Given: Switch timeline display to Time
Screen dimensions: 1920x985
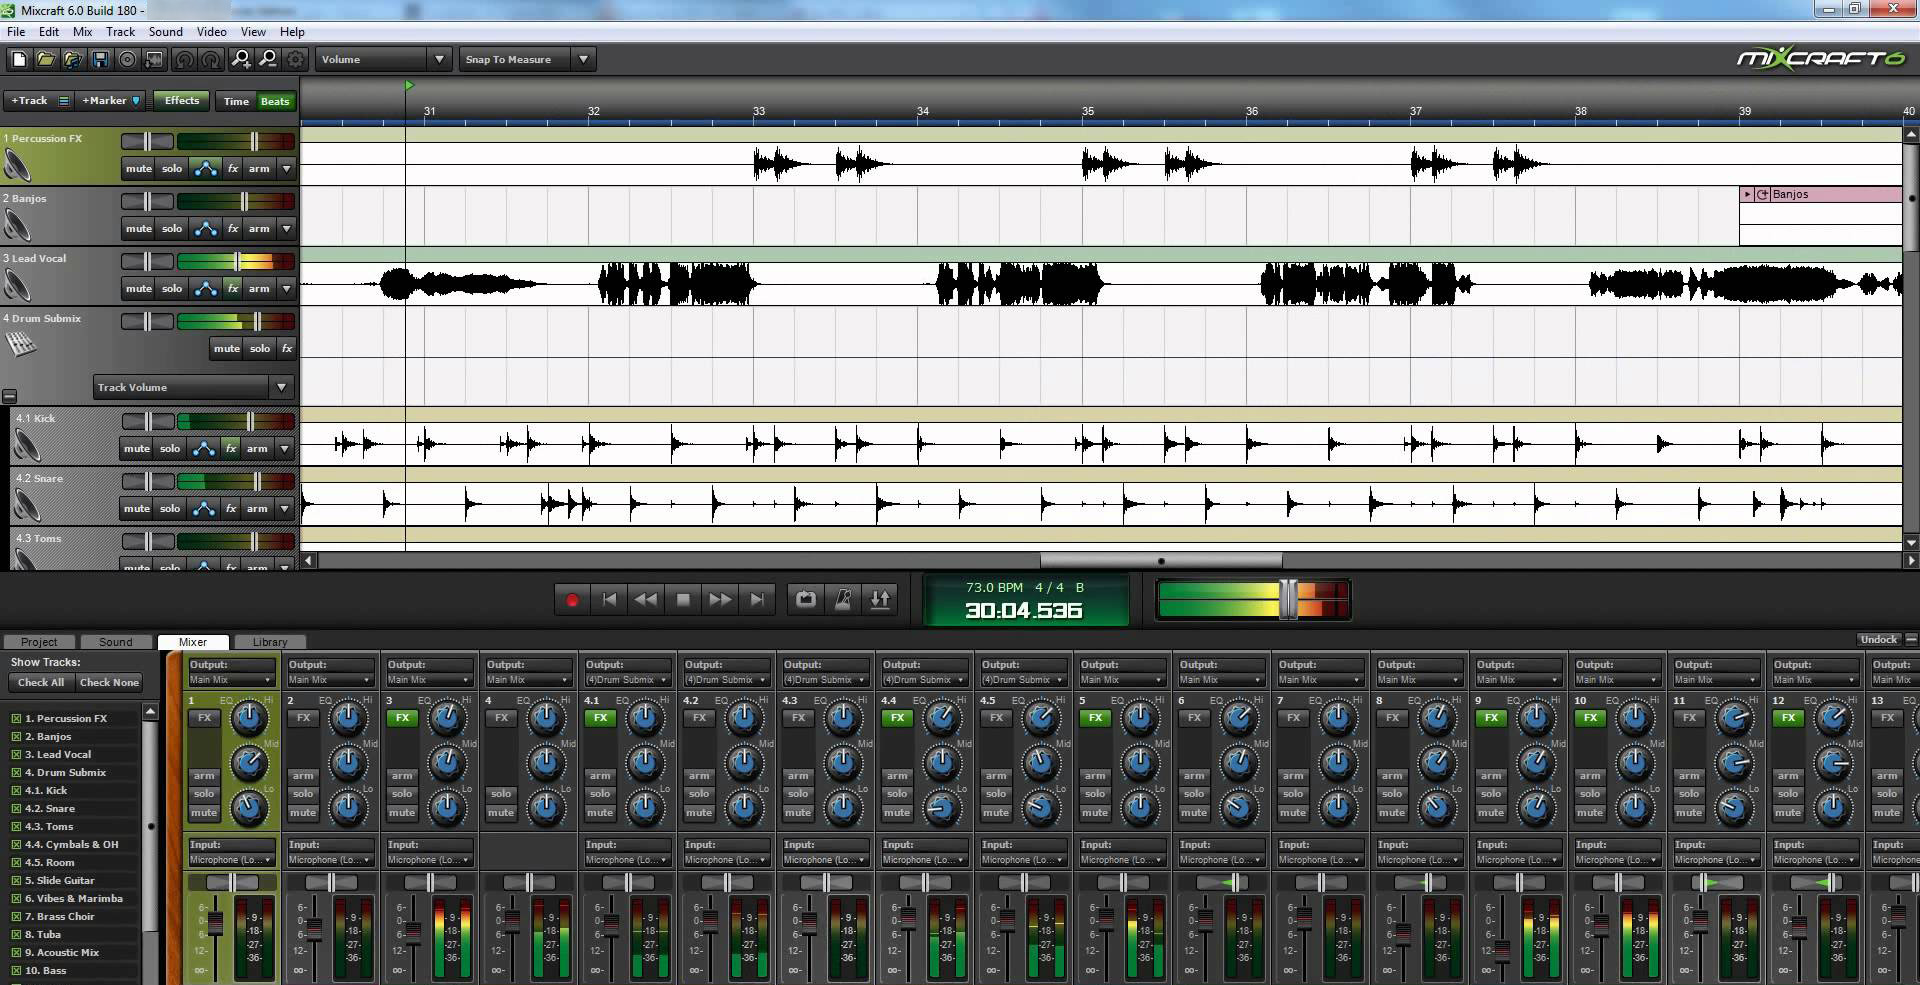Looking at the screenshot, I should (236, 101).
